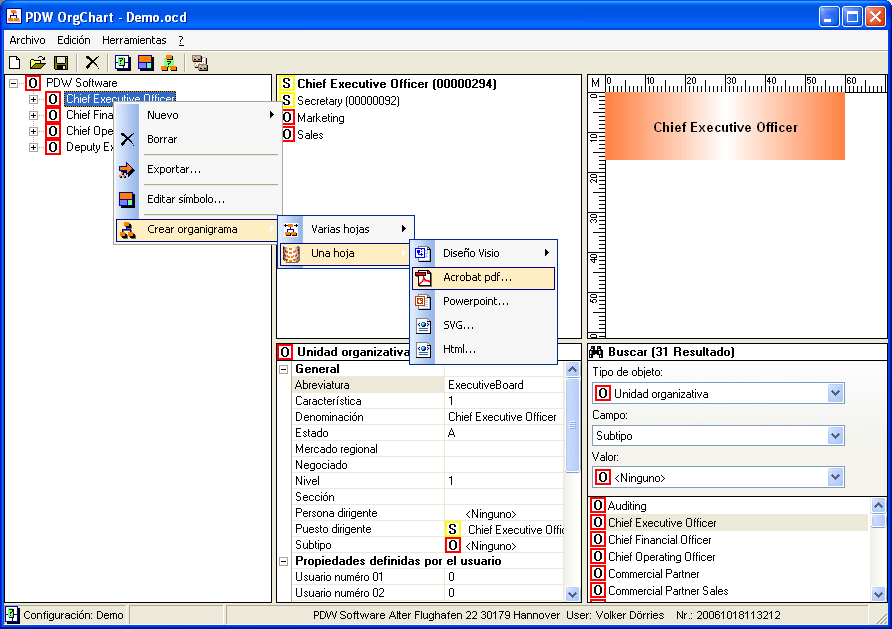
Task: Click the black X delete toolbar icon
Action: point(92,62)
